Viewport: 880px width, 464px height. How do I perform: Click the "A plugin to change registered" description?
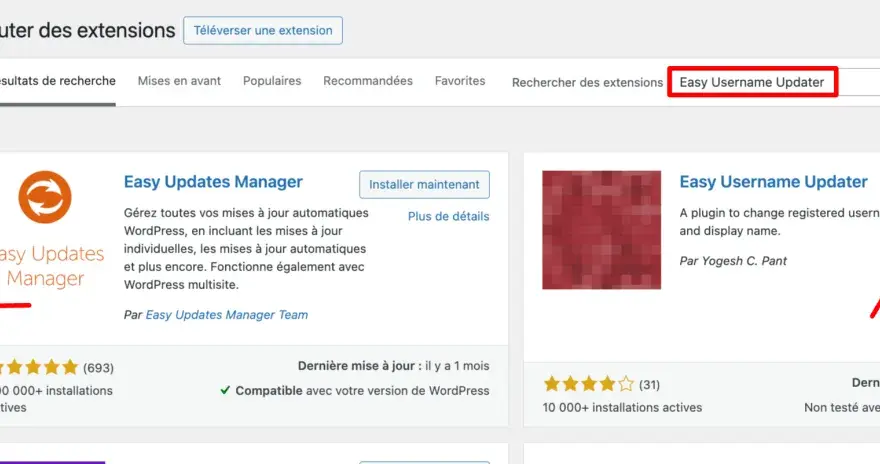pyautogui.click(x=780, y=222)
